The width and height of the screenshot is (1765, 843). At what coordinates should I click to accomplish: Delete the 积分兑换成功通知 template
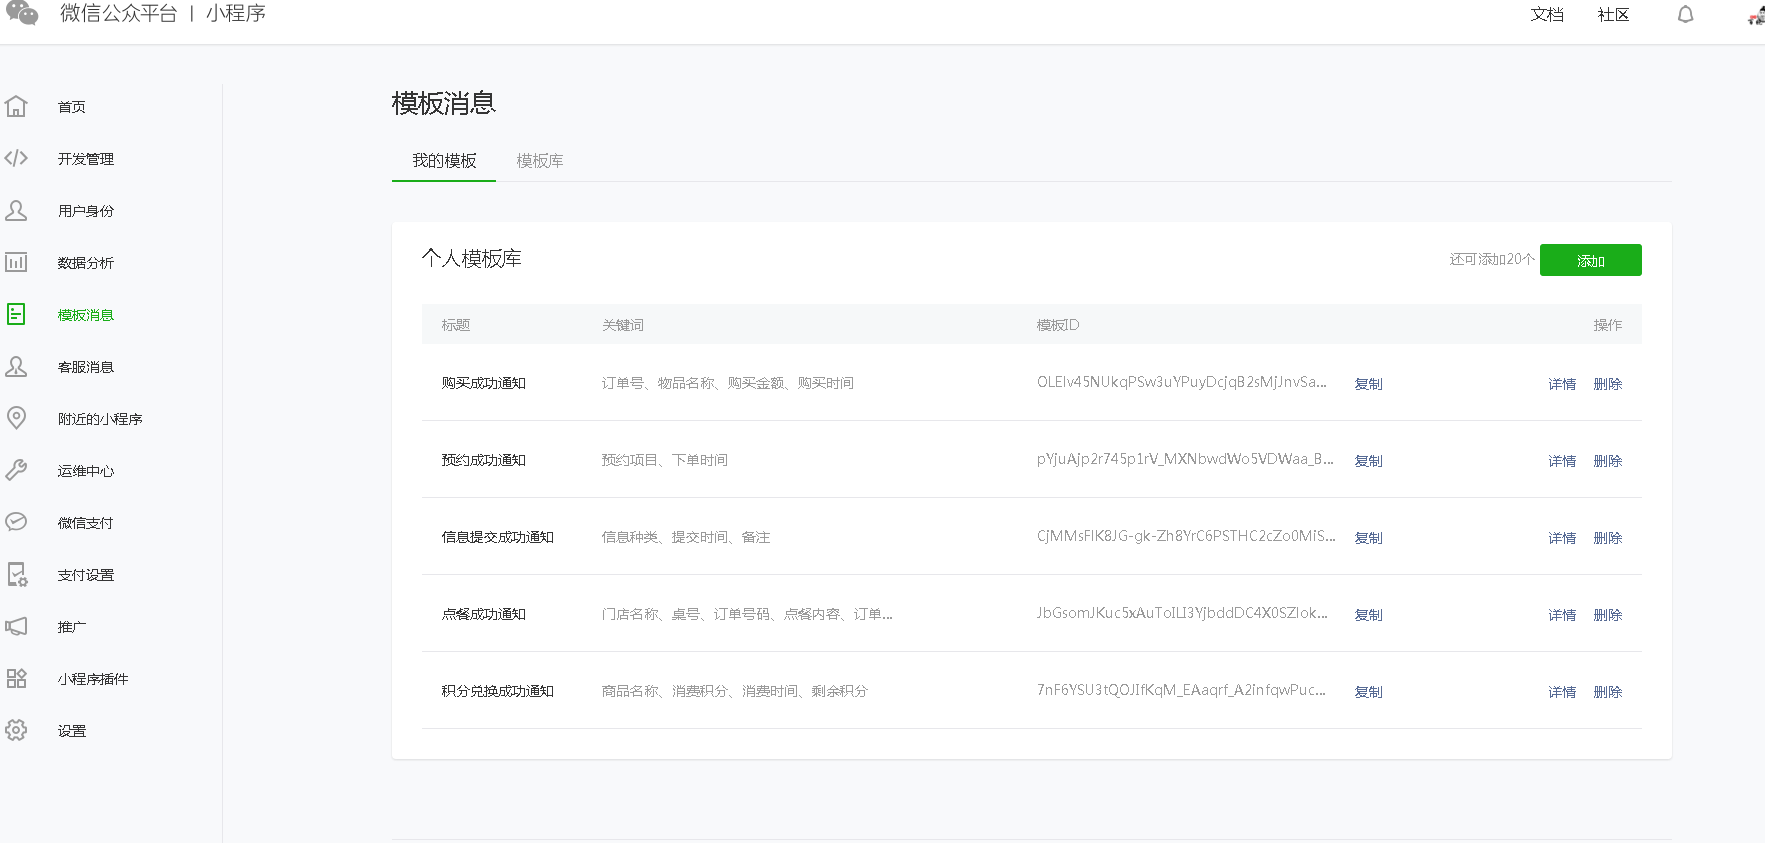pyautogui.click(x=1607, y=692)
